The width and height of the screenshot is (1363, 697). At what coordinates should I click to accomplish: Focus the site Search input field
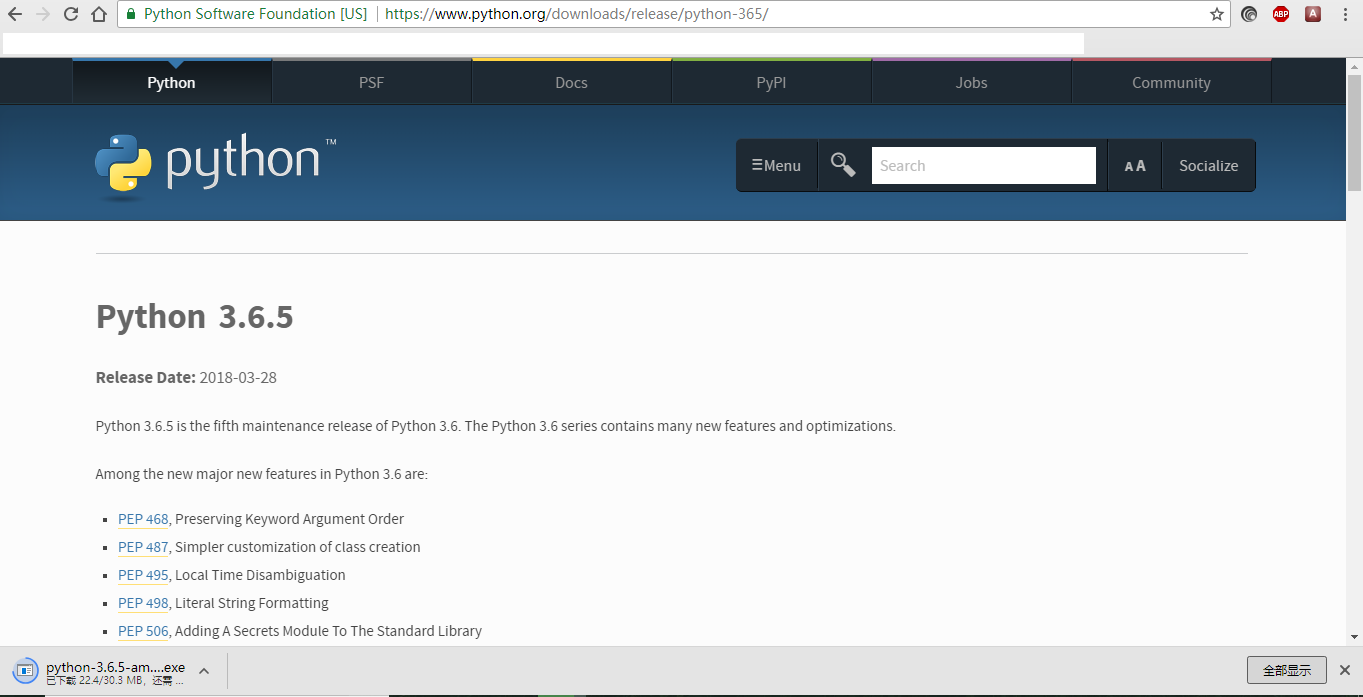983,166
